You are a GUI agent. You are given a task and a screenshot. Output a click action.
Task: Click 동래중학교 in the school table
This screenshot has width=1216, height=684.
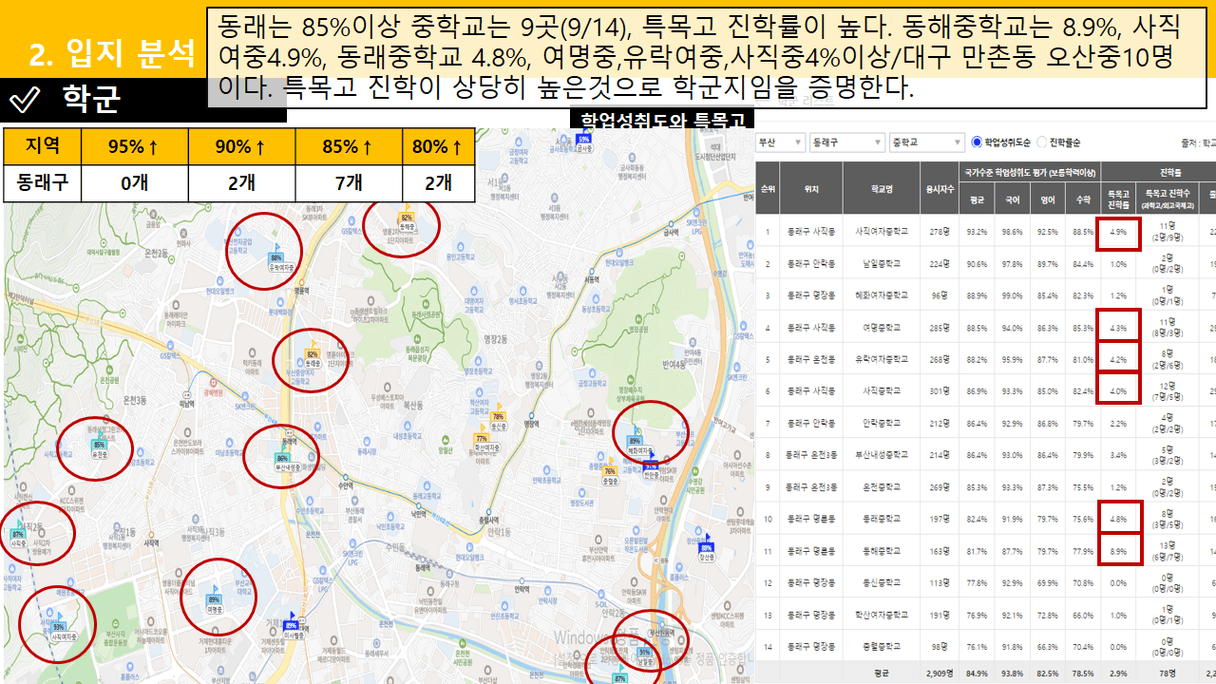(881, 519)
